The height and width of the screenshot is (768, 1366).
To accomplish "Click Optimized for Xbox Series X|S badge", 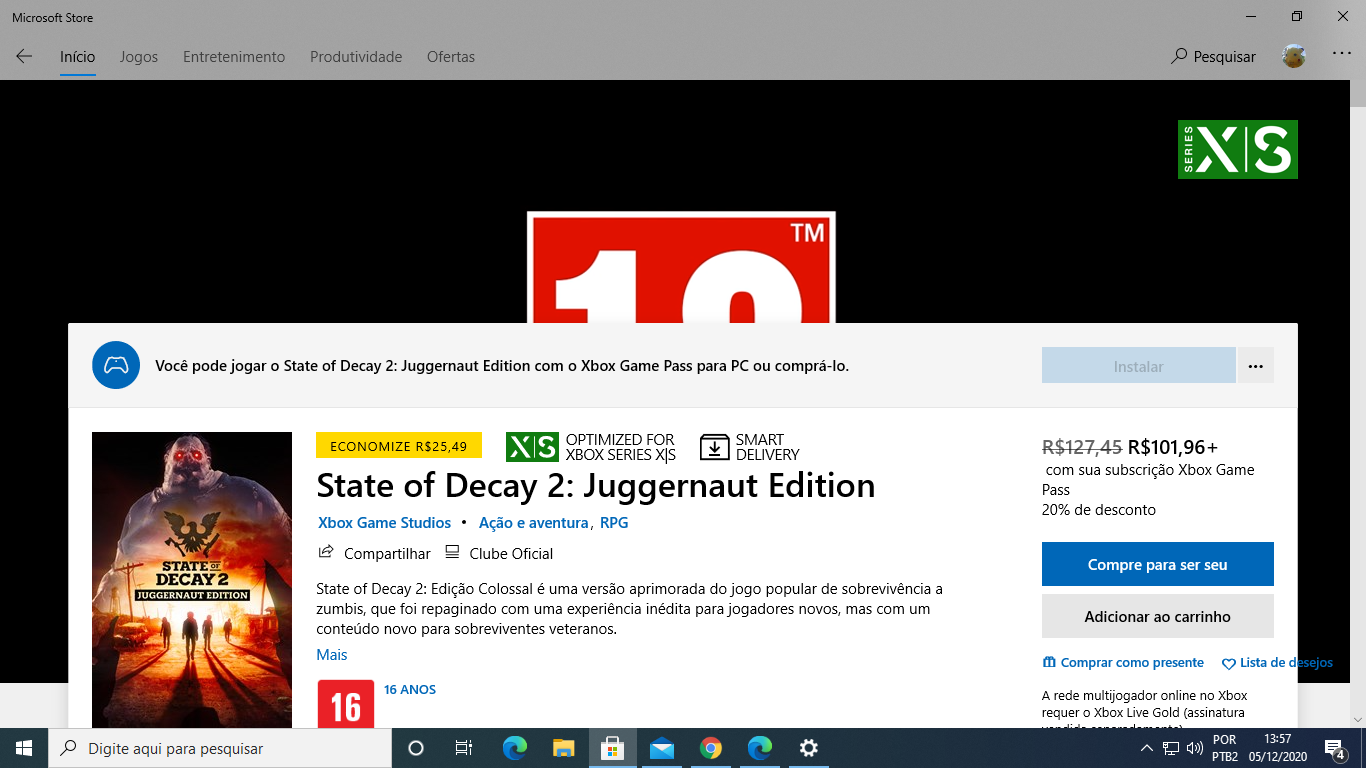I will pyautogui.click(x=591, y=447).
